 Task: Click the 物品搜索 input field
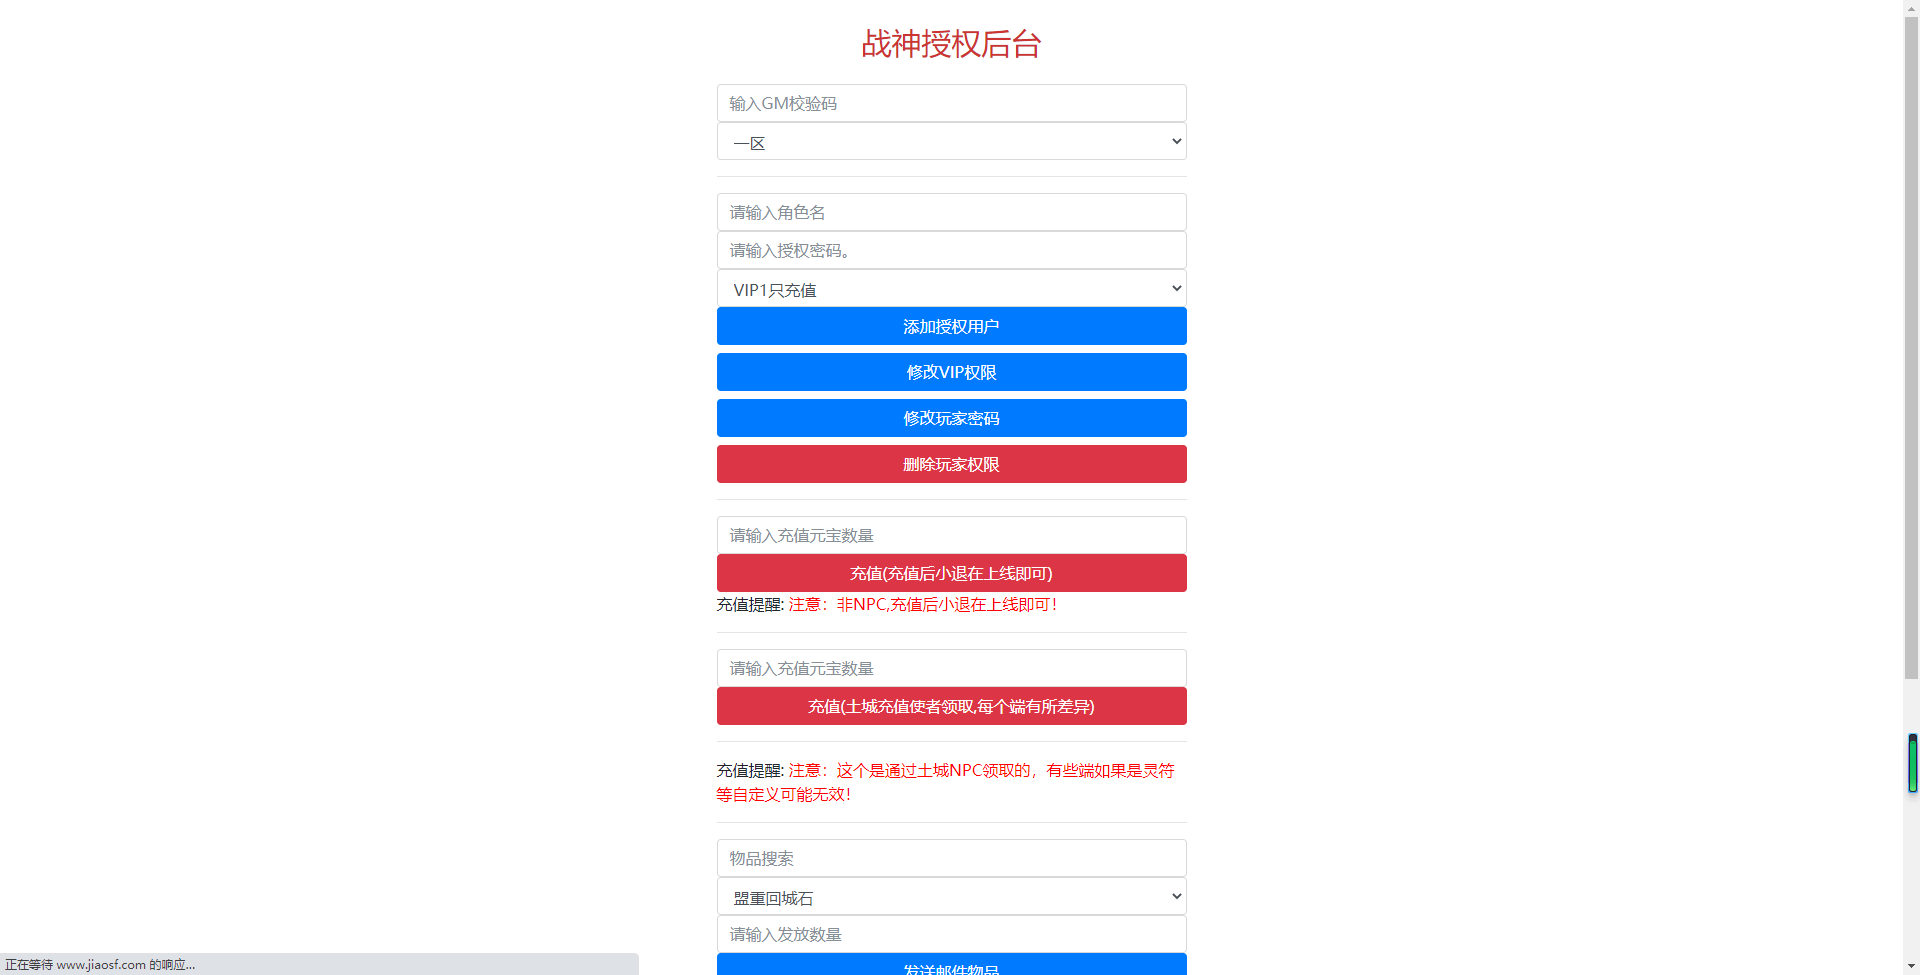pos(951,858)
